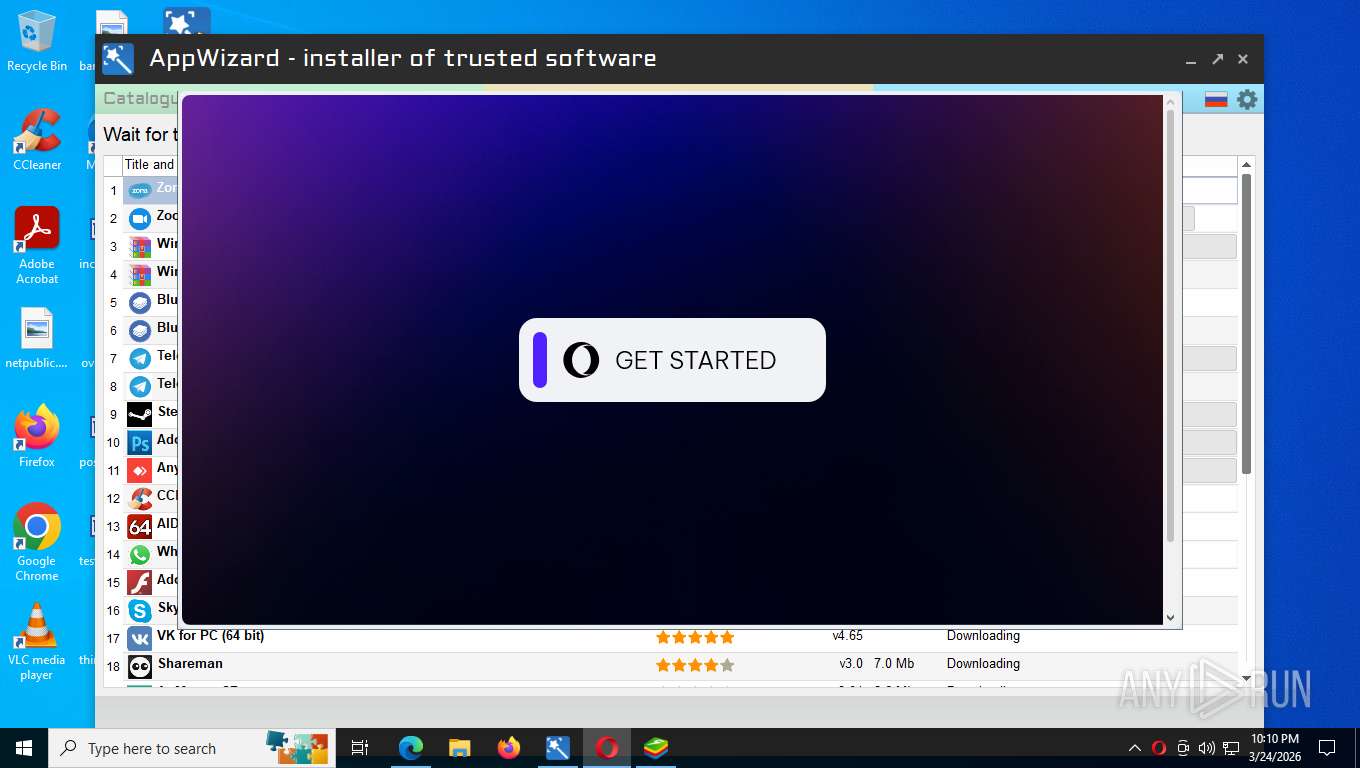Click the Downloading status for VK for PC
This screenshot has height=768, width=1360.
point(983,636)
